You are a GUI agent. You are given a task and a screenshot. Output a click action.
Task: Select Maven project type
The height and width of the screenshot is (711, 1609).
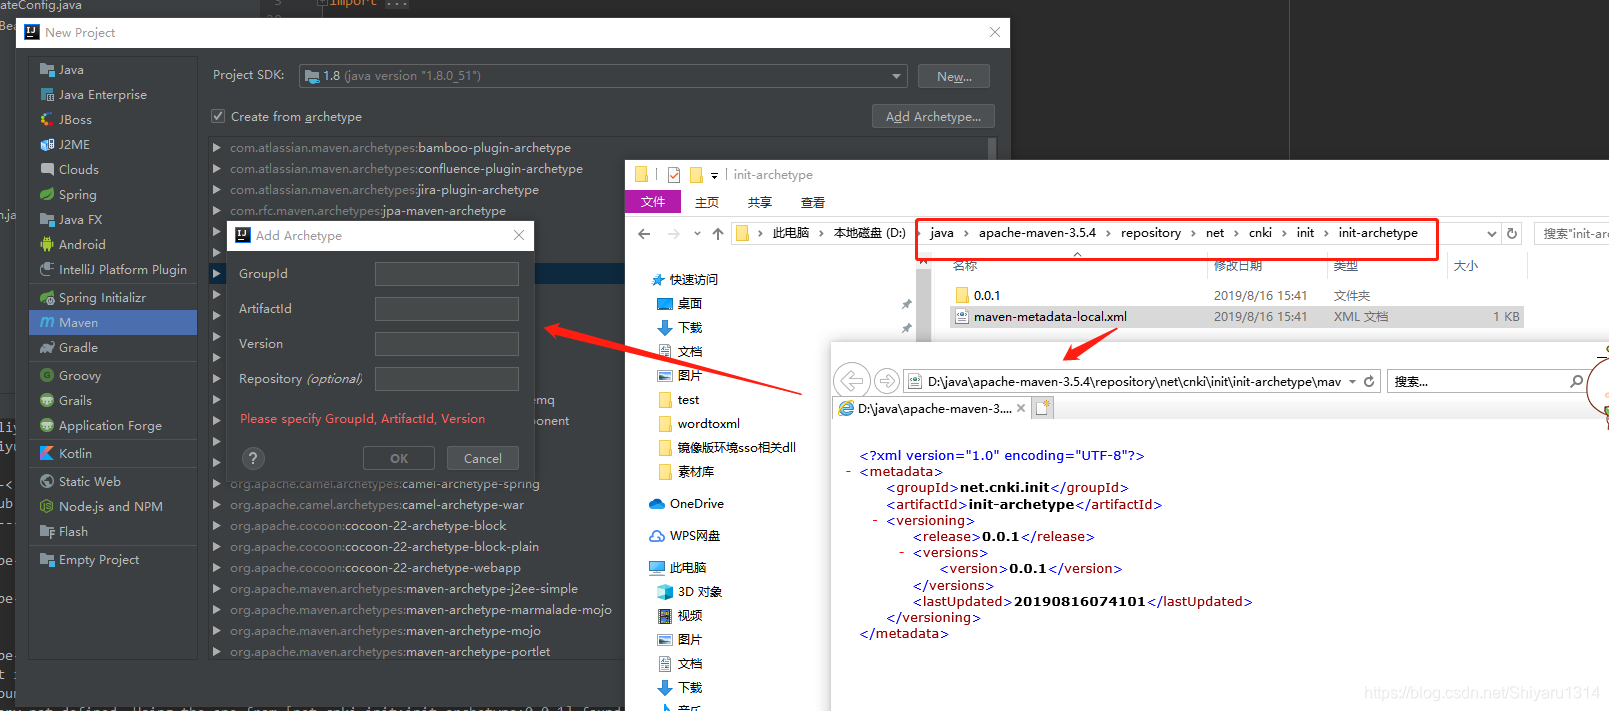(x=113, y=323)
